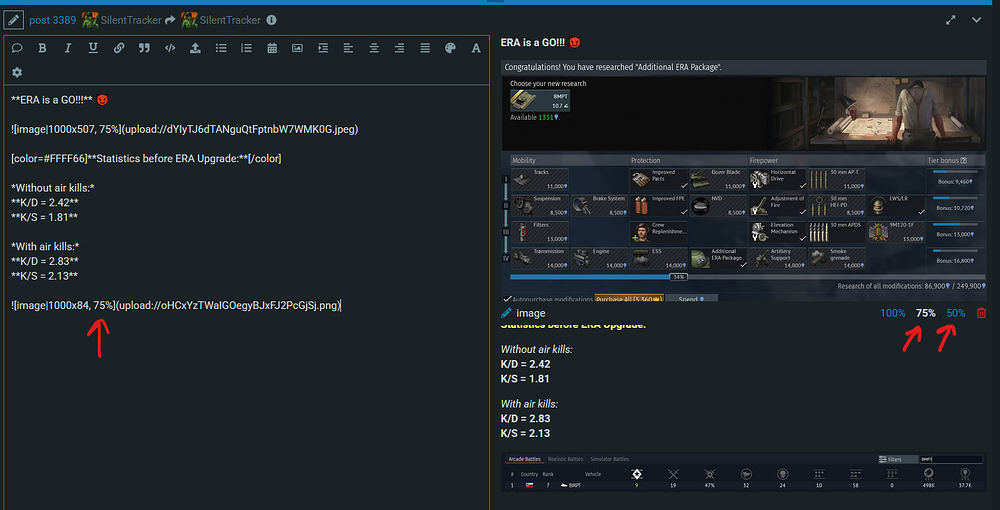Open the color palette icon
The width and height of the screenshot is (1000, 510).
pos(450,48)
